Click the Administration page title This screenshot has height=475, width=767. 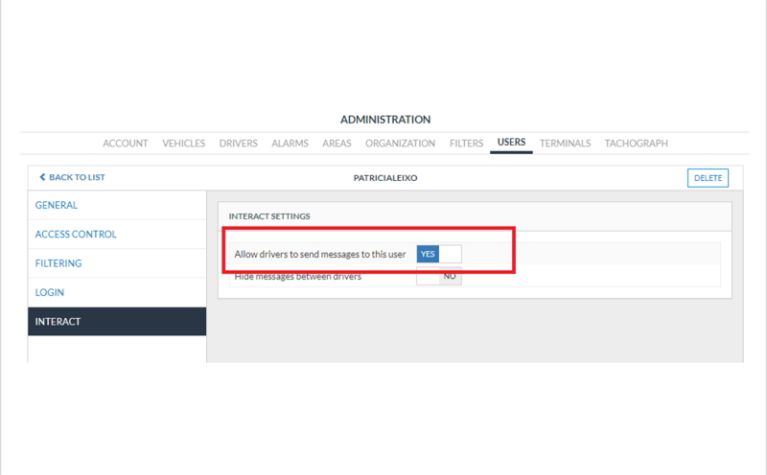point(385,119)
